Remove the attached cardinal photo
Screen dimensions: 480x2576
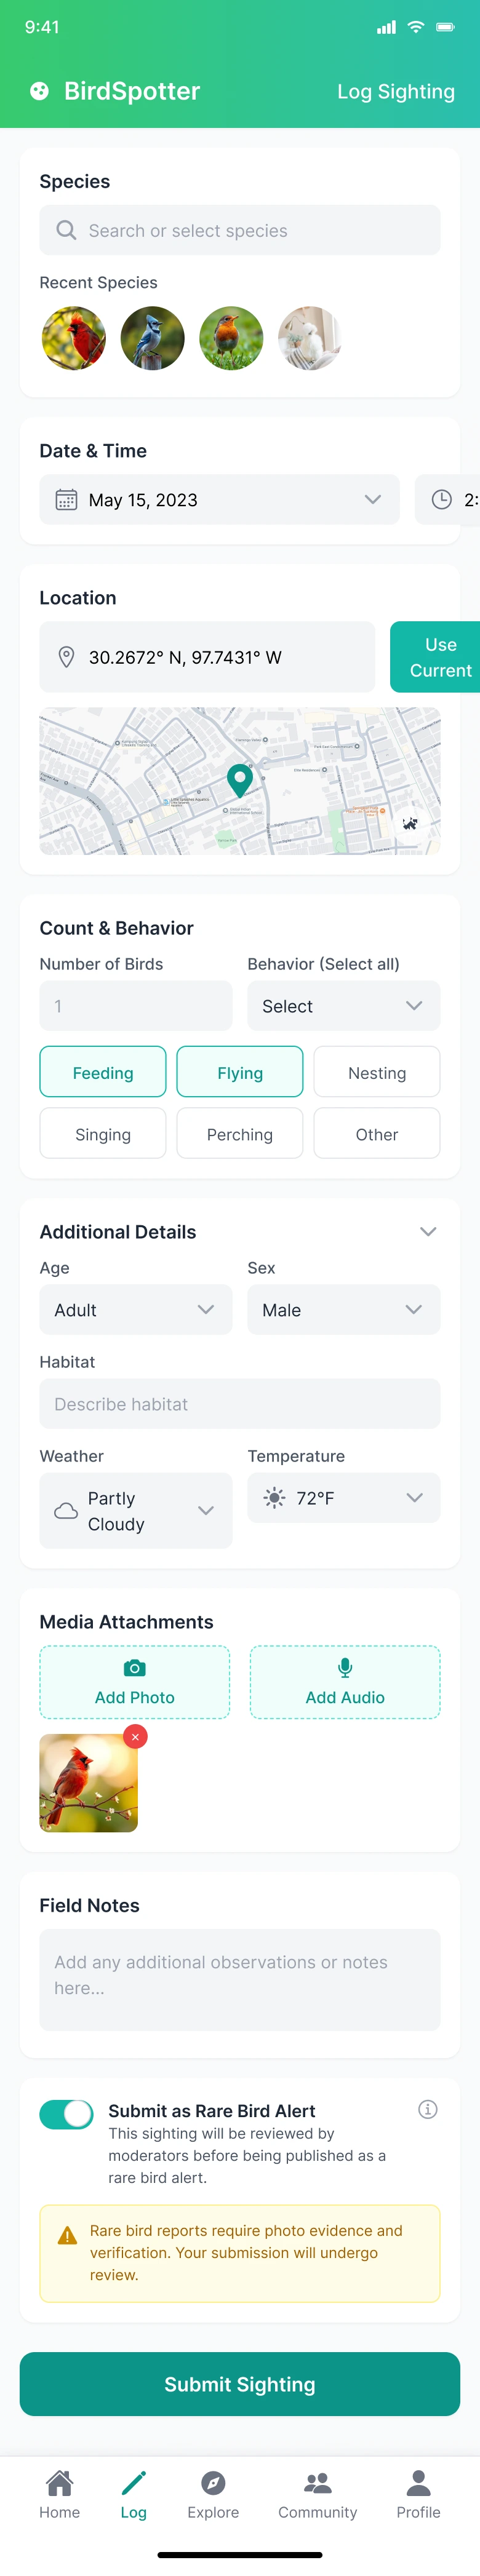pos(135,1737)
